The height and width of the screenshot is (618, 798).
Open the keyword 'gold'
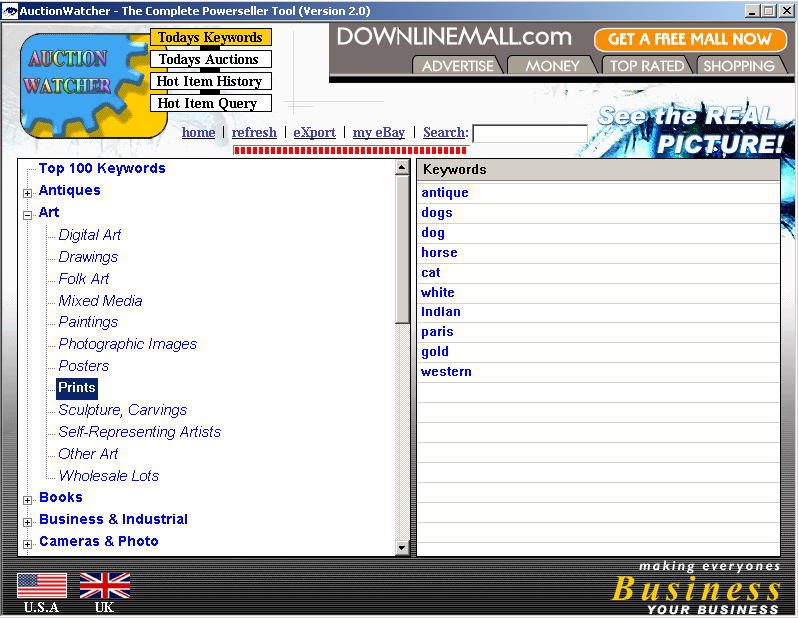coord(435,352)
